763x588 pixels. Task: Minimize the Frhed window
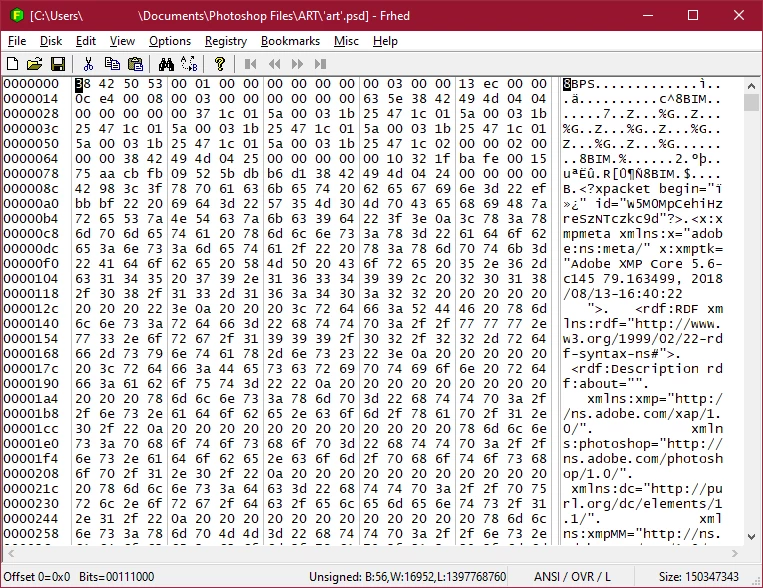pyautogui.click(x=648, y=16)
